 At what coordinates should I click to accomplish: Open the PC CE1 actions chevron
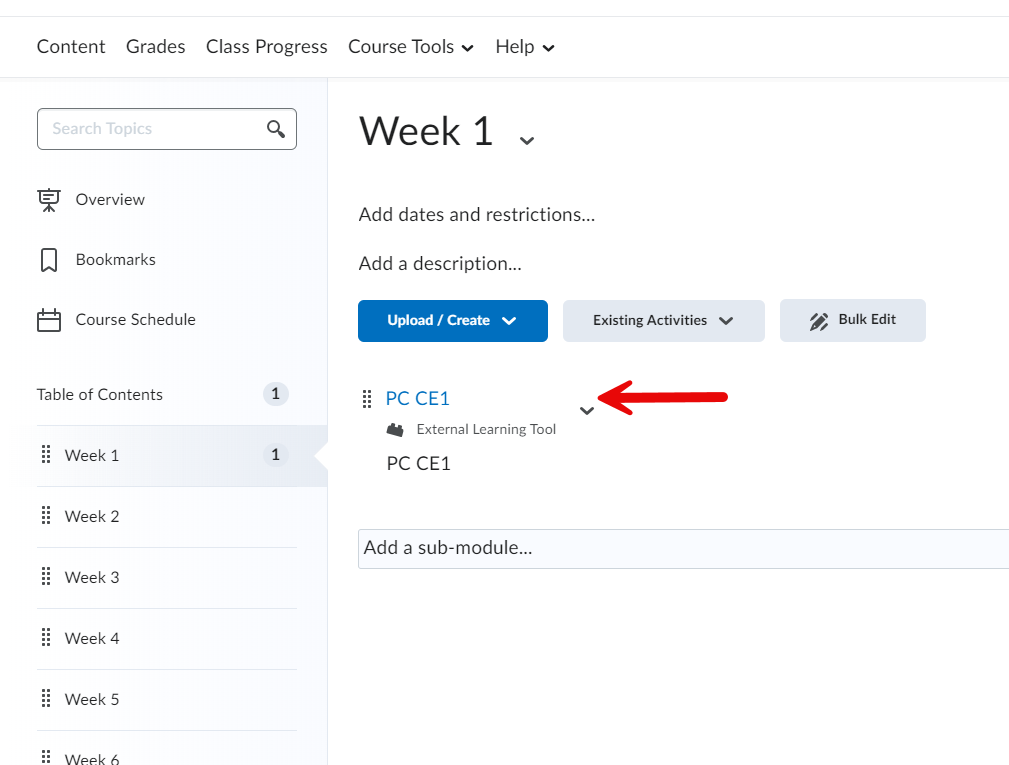(x=587, y=410)
